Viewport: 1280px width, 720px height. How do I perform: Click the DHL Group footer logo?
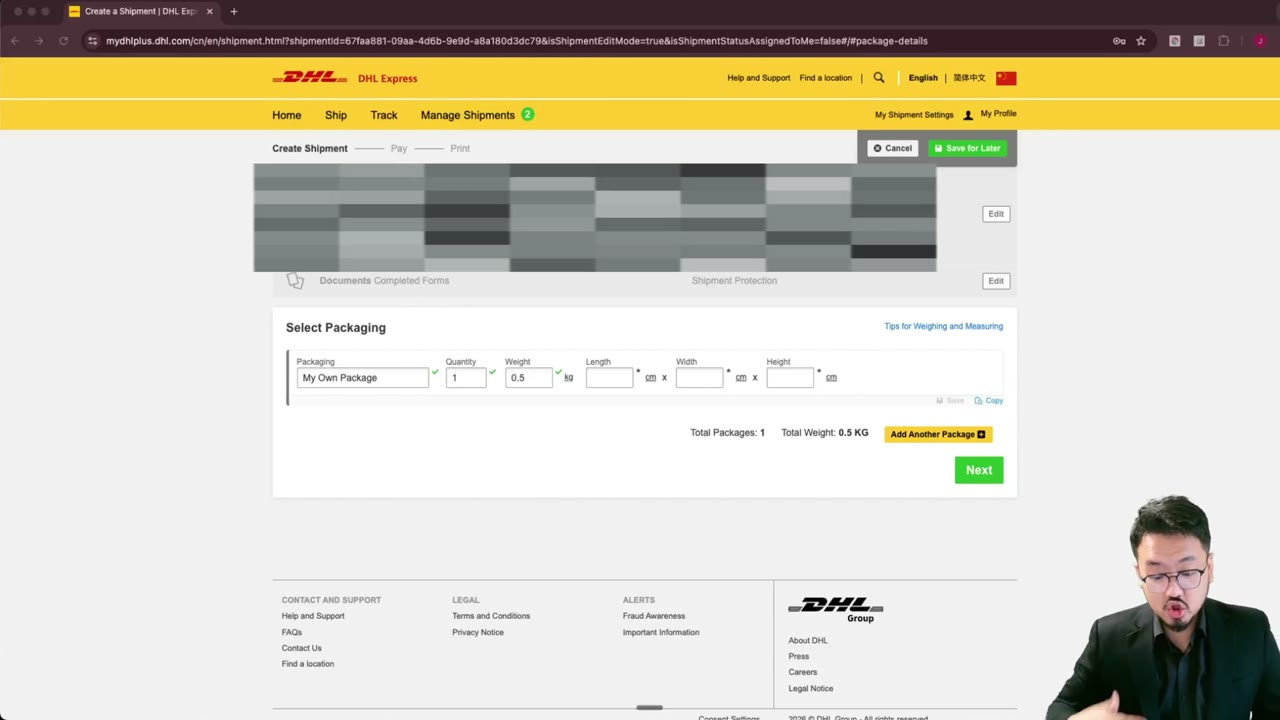836,610
